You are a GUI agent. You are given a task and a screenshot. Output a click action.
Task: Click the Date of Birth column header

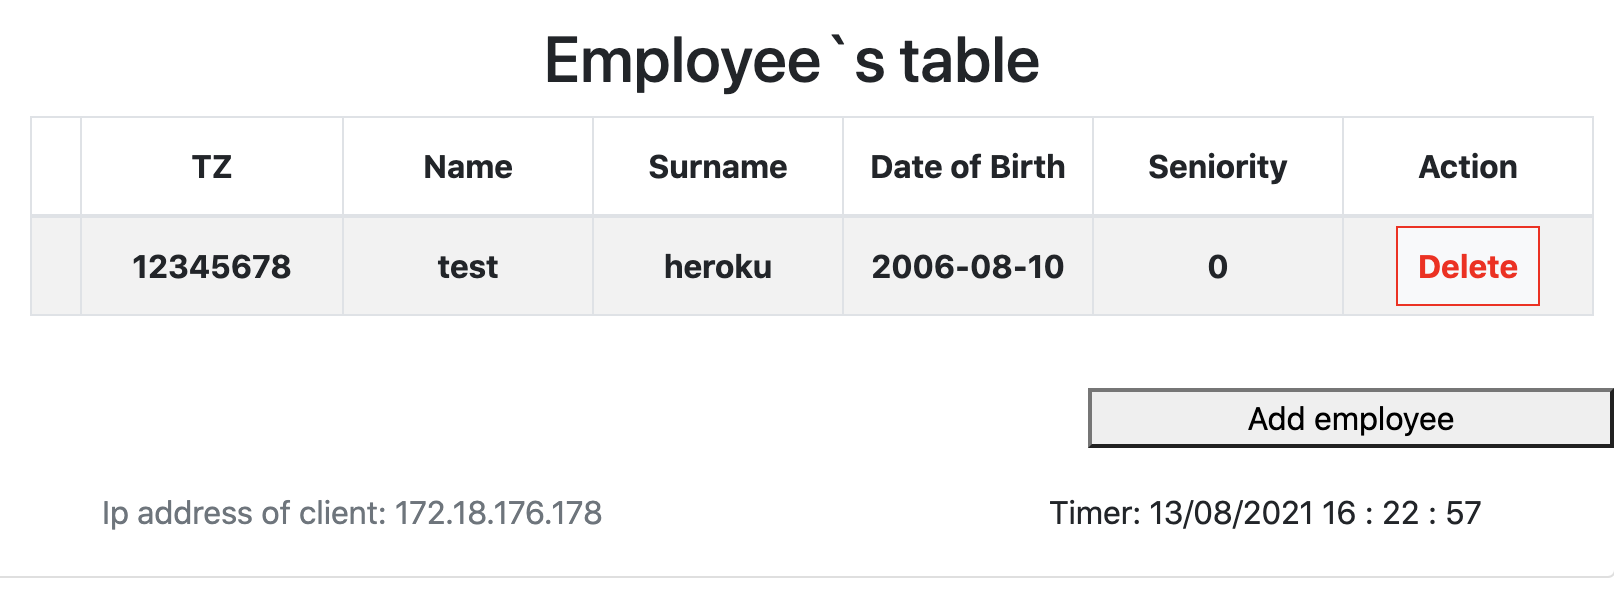(x=967, y=166)
